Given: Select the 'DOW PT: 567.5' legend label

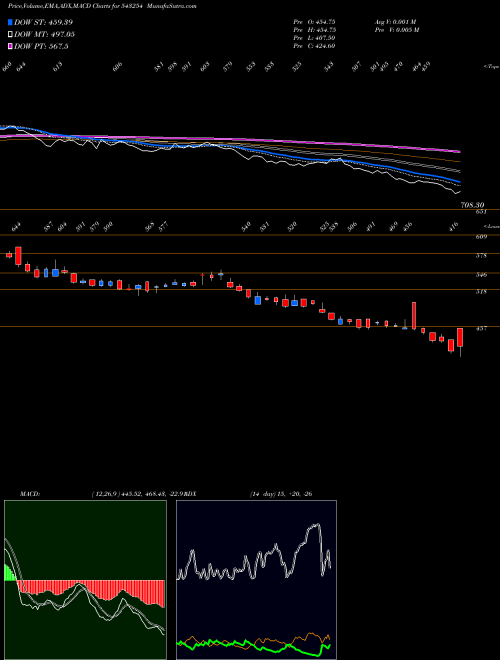Looking at the screenshot, I should [41, 46].
